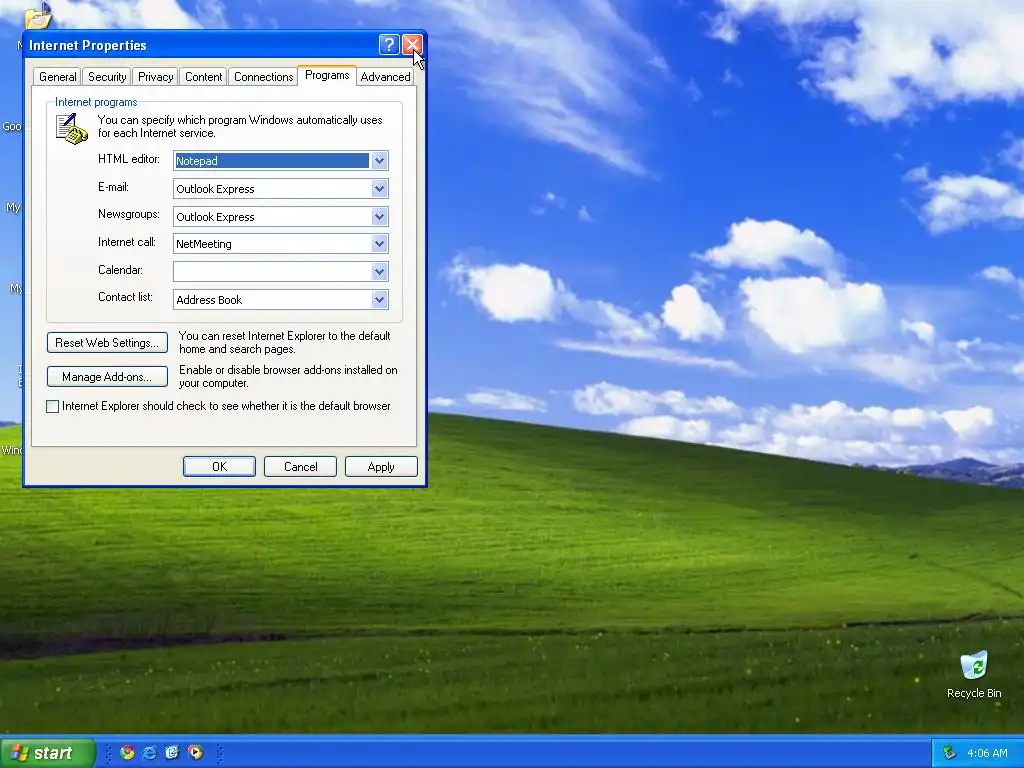Open the Internet call dropdown arrow
The height and width of the screenshot is (768, 1024).
379,244
